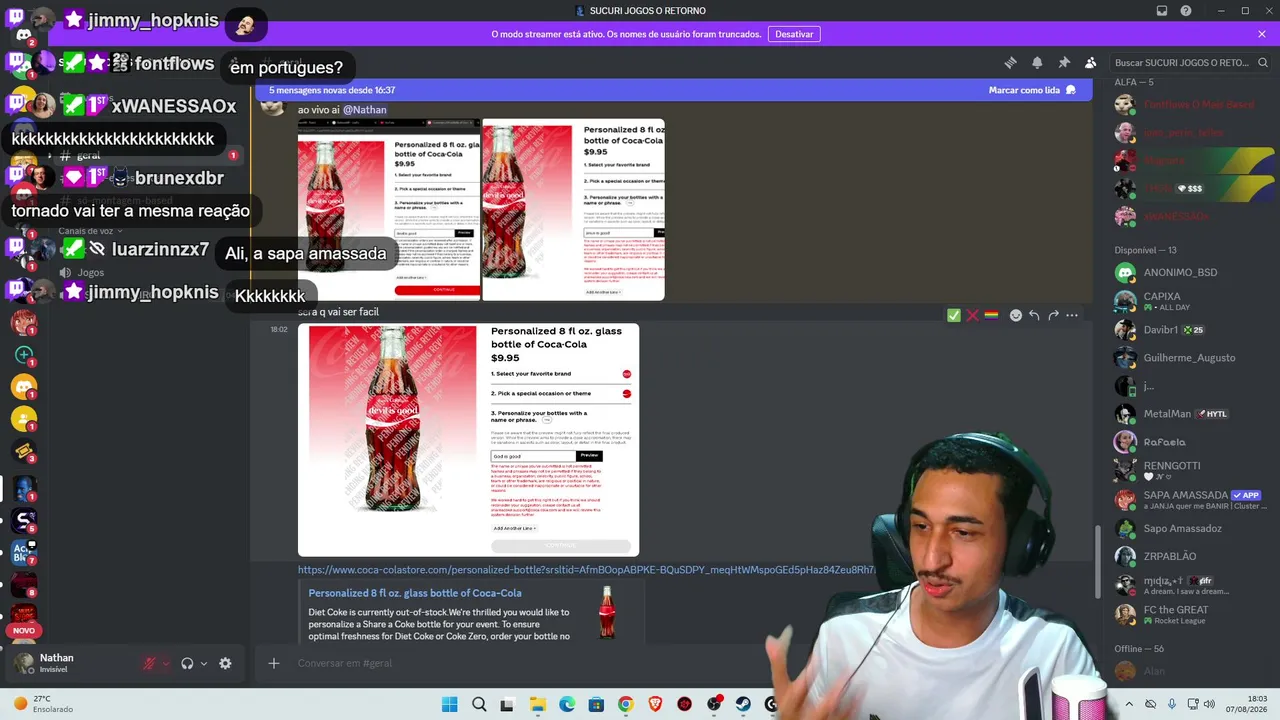Image resolution: width=1280 pixels, height=720 pixels.
Task: Launch Microsoft Edge from taskbar
Action: click(567, 704)
